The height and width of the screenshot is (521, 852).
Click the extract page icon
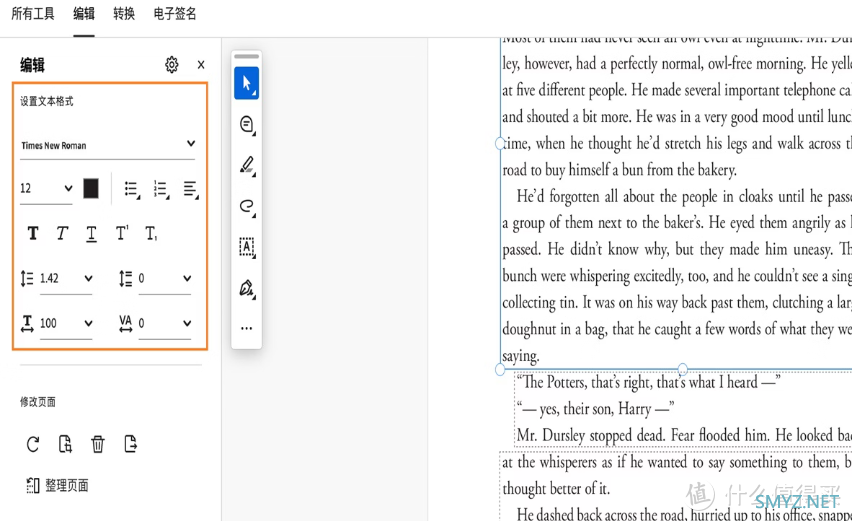click(x=130, y=444)
